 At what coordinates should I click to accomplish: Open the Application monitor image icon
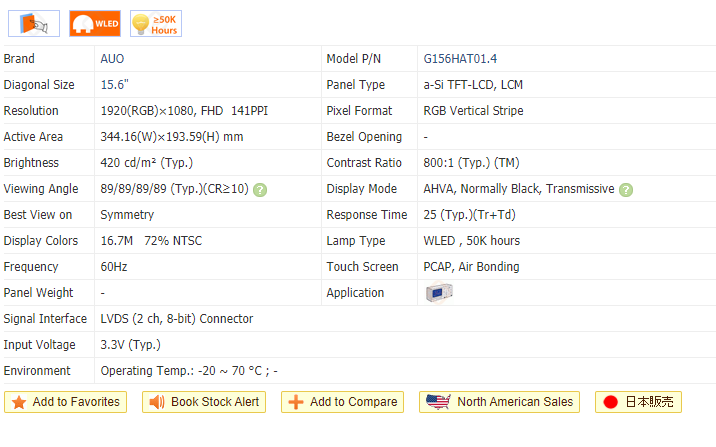pyautogui.click(x=440, y=293)
